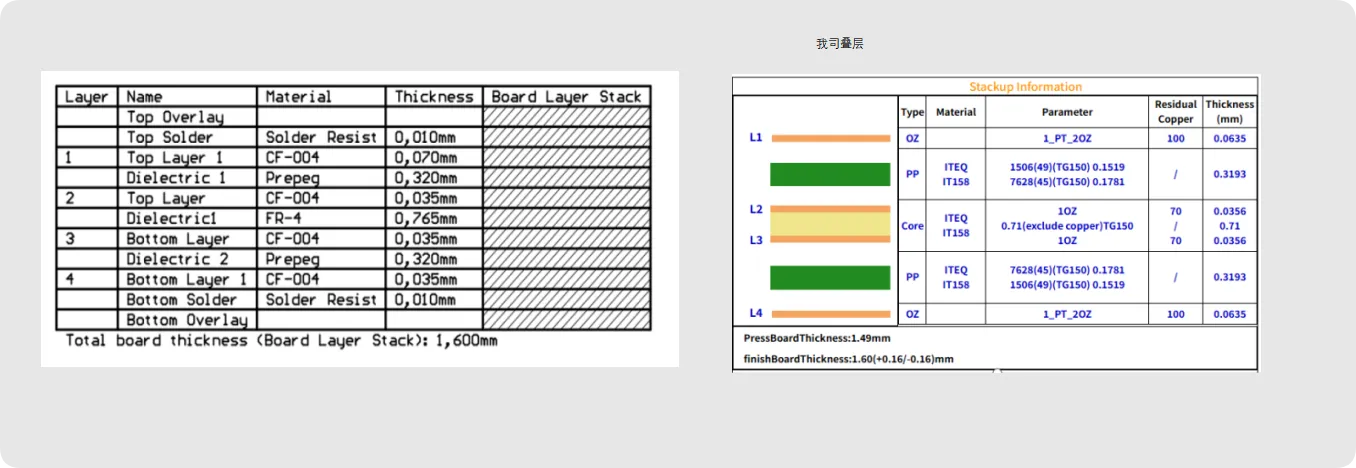Select the "Material" header in left table
The height and width of the screenshot is (468, 1356).
[298, 97]
